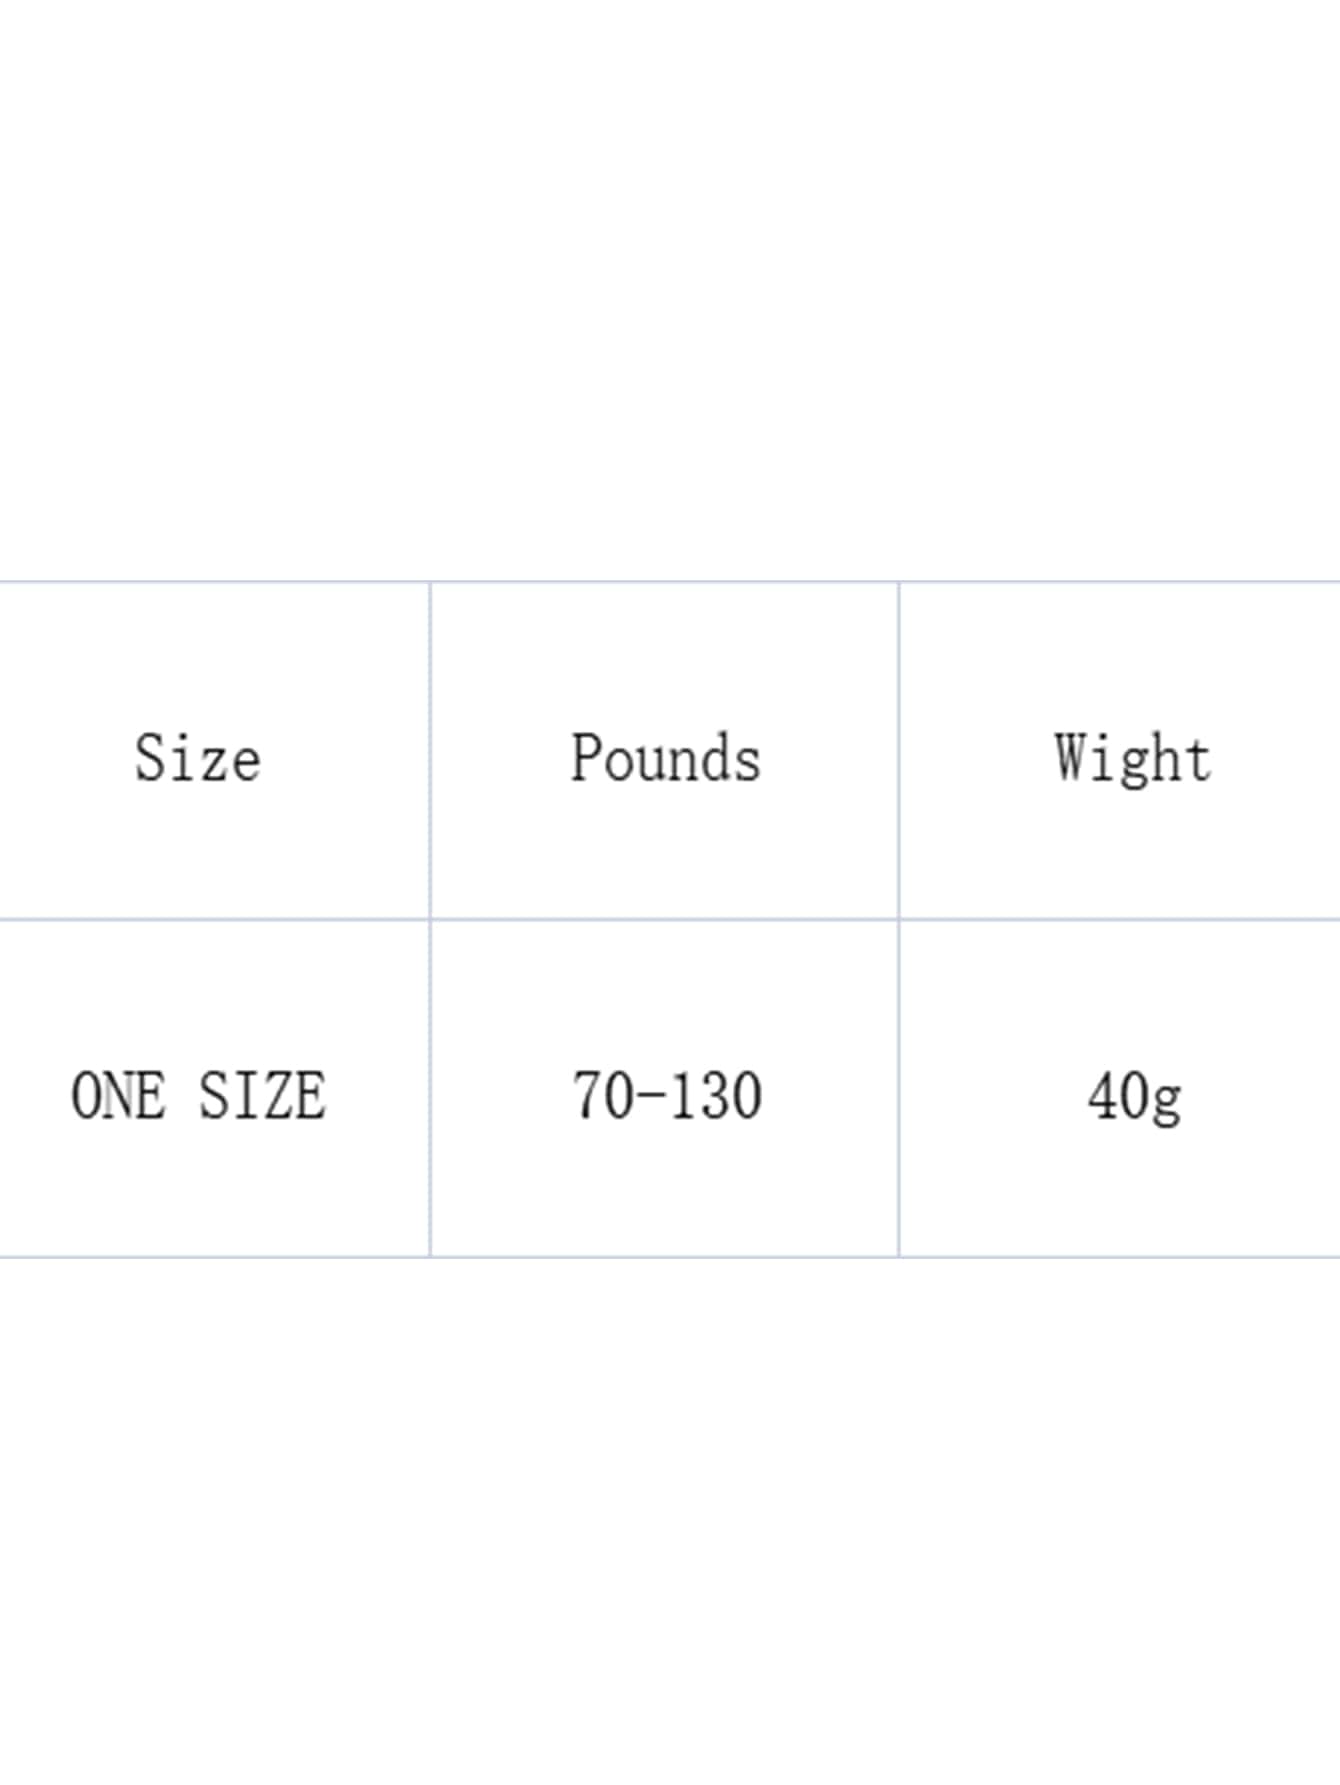The height and width of the screenshot is (1785, 1340).
Task: Select the Pounds column header
Action: pos(666,757)
